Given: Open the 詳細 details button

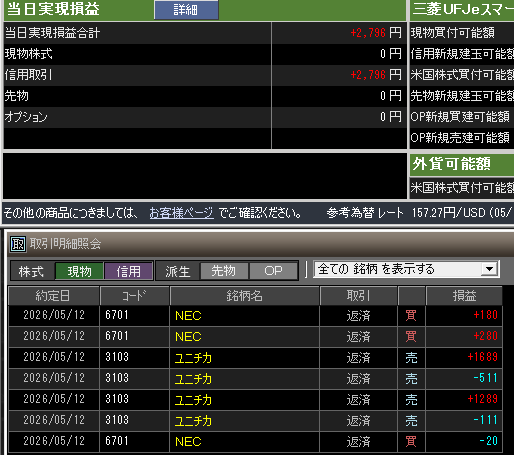Looking at the screenshot, I should coord(186,10).
